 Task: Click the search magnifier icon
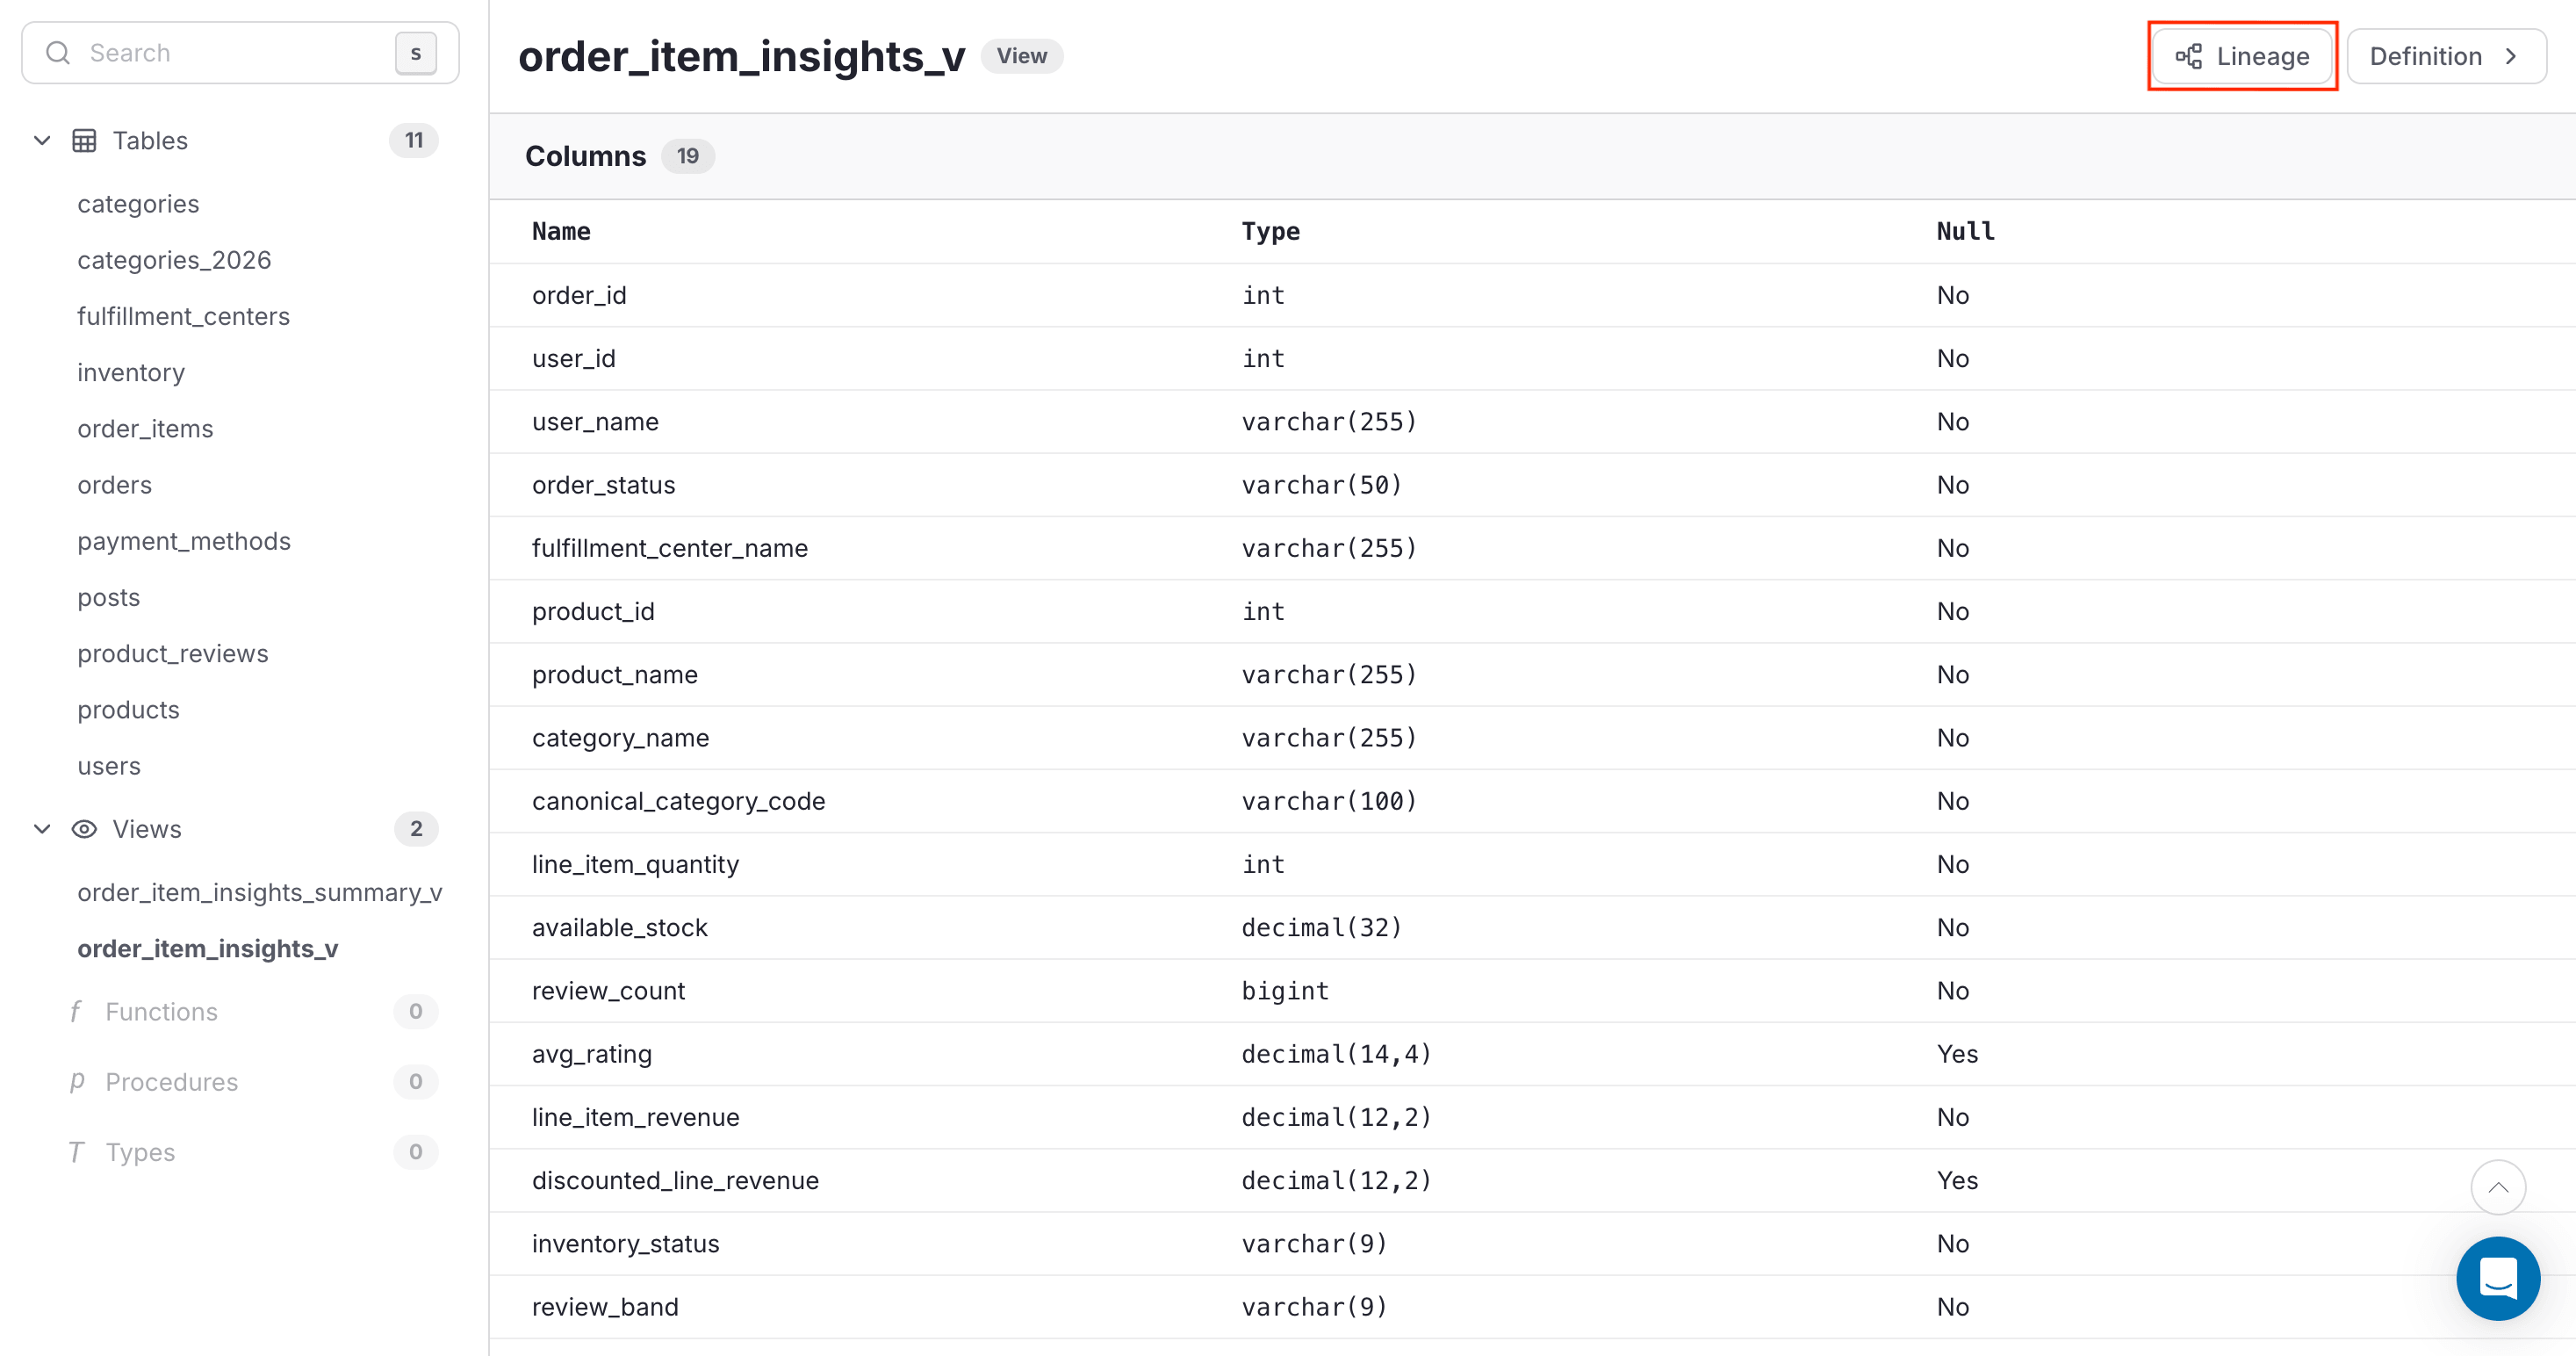[58, 52]
